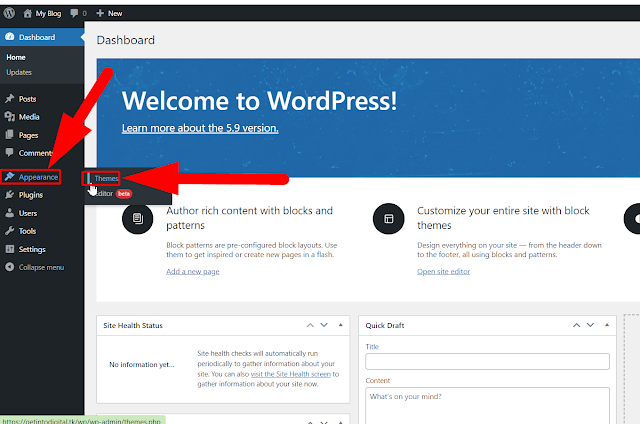Click the Posts pushpin icon
The height and width of the screenshot is (424, 640).
pos(9,99)
